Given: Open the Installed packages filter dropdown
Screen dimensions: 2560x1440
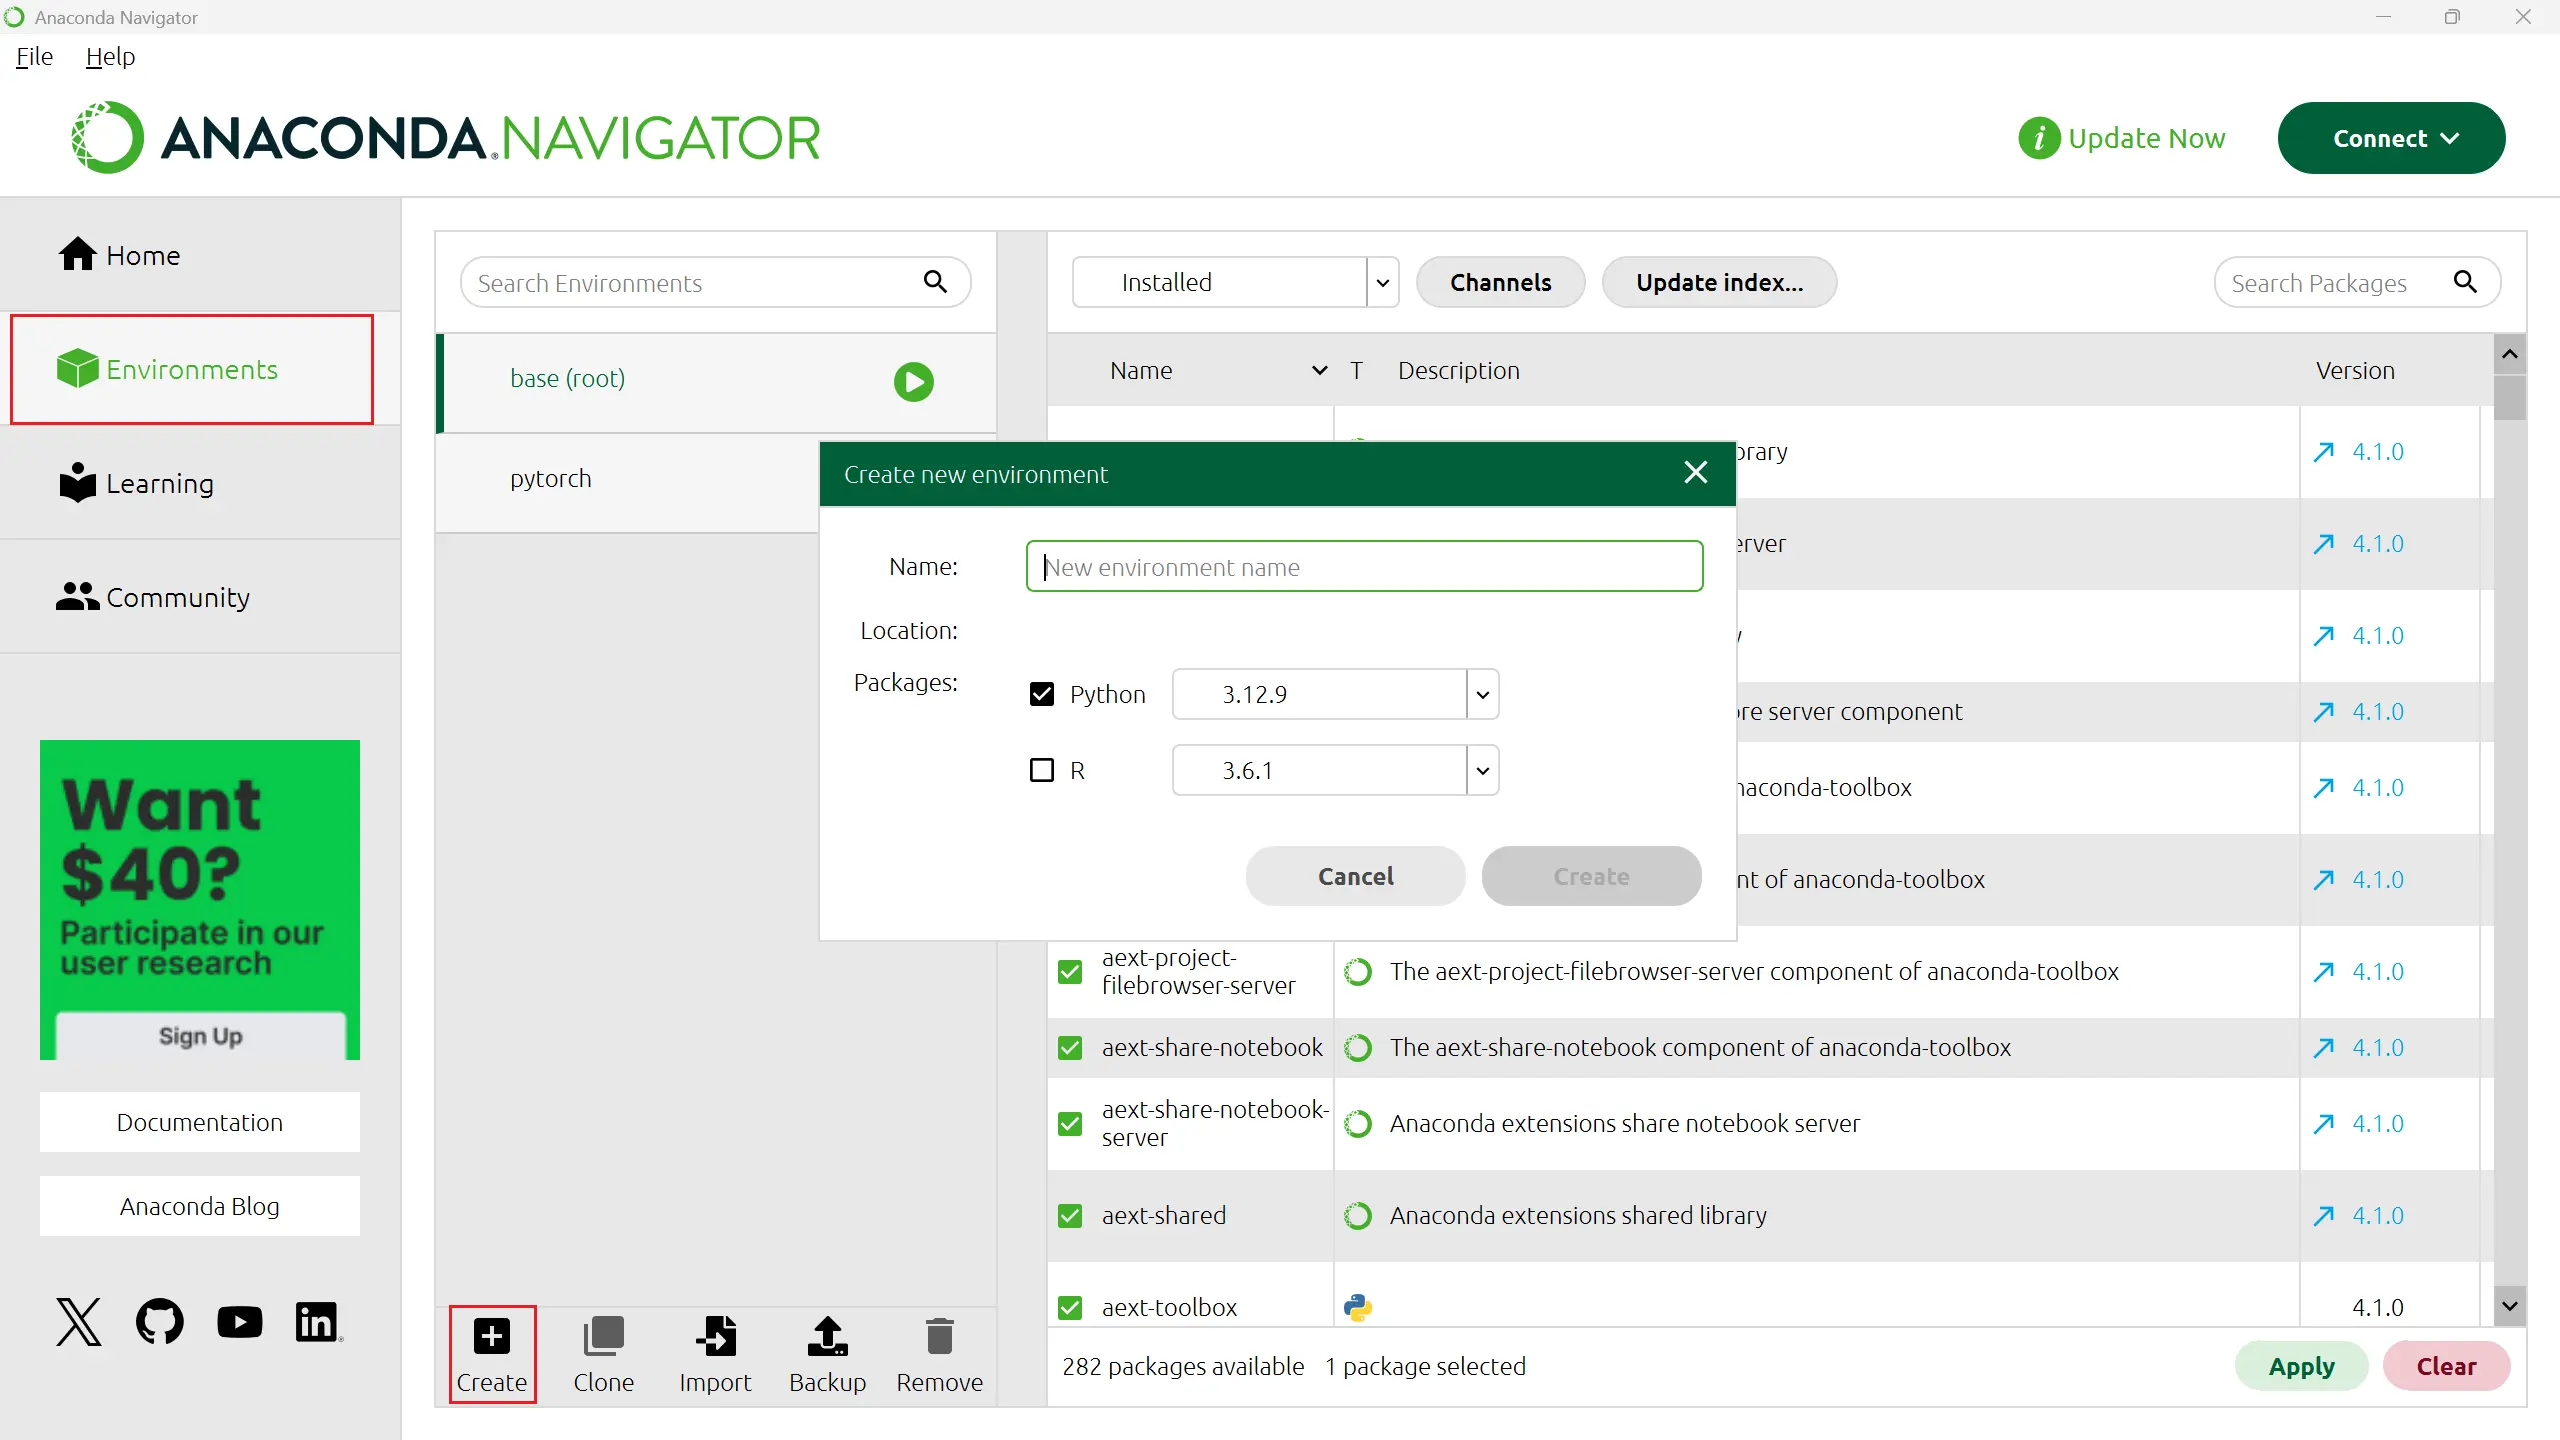Looking at the screenshot, I should coord(1382,283).
